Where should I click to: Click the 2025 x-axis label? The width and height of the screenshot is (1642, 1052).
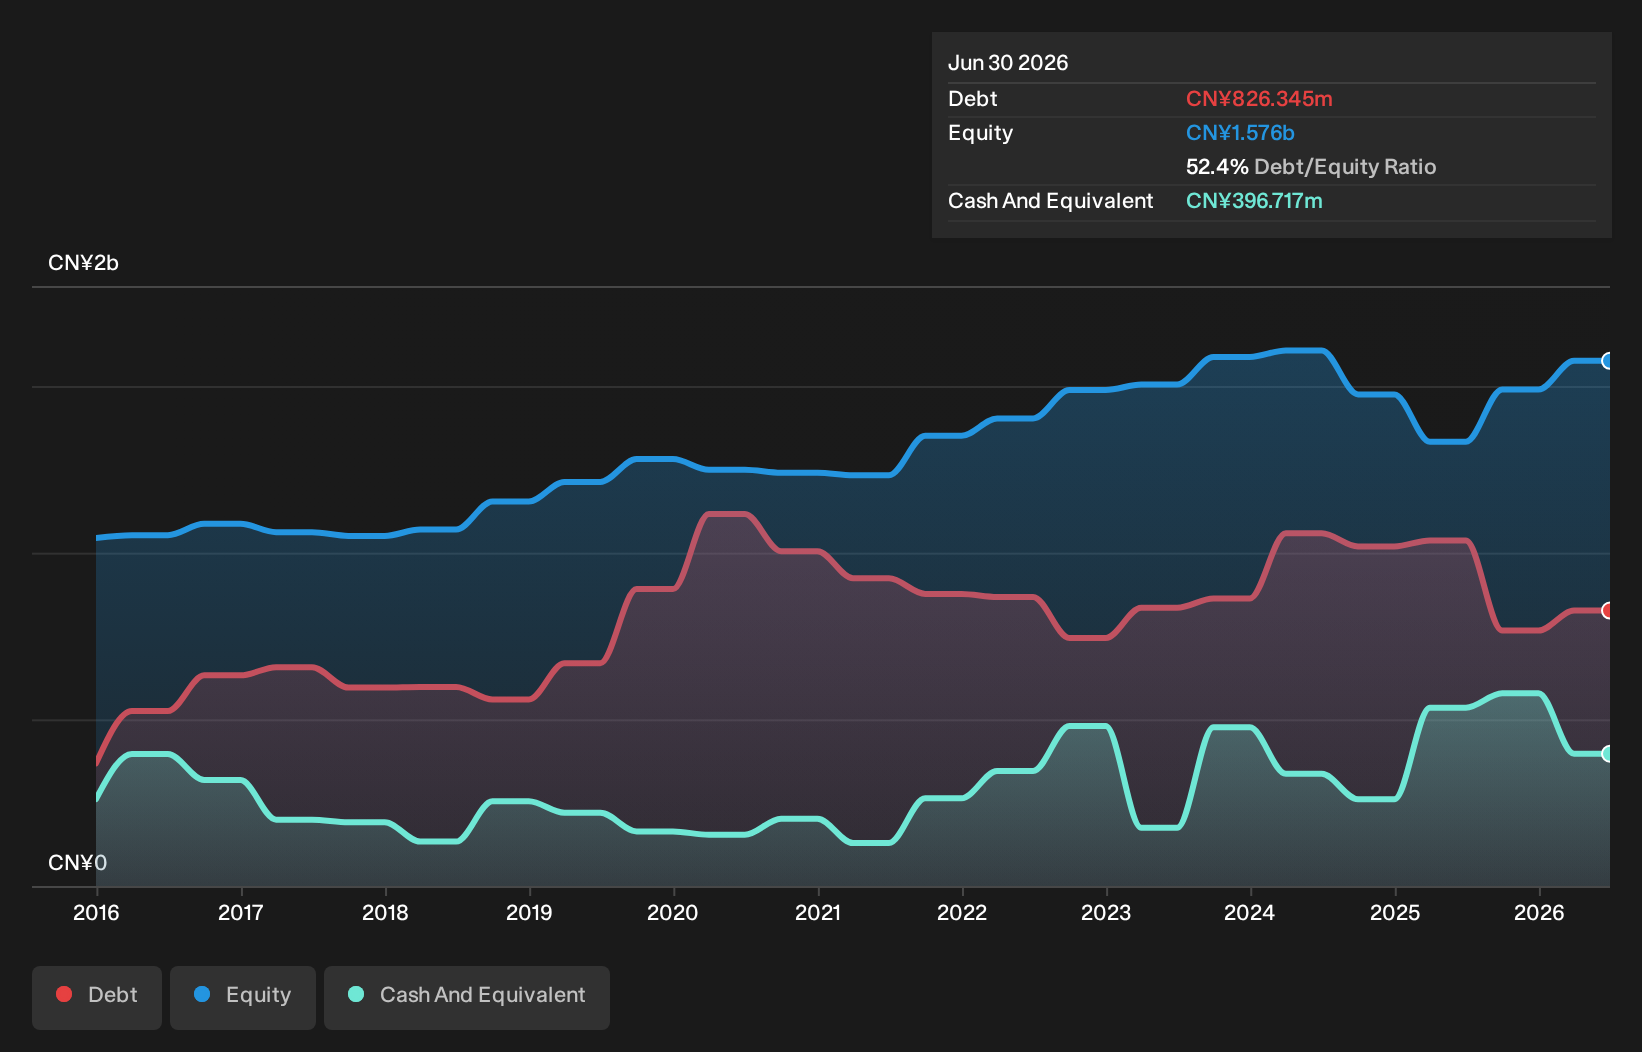point(1395,912)
